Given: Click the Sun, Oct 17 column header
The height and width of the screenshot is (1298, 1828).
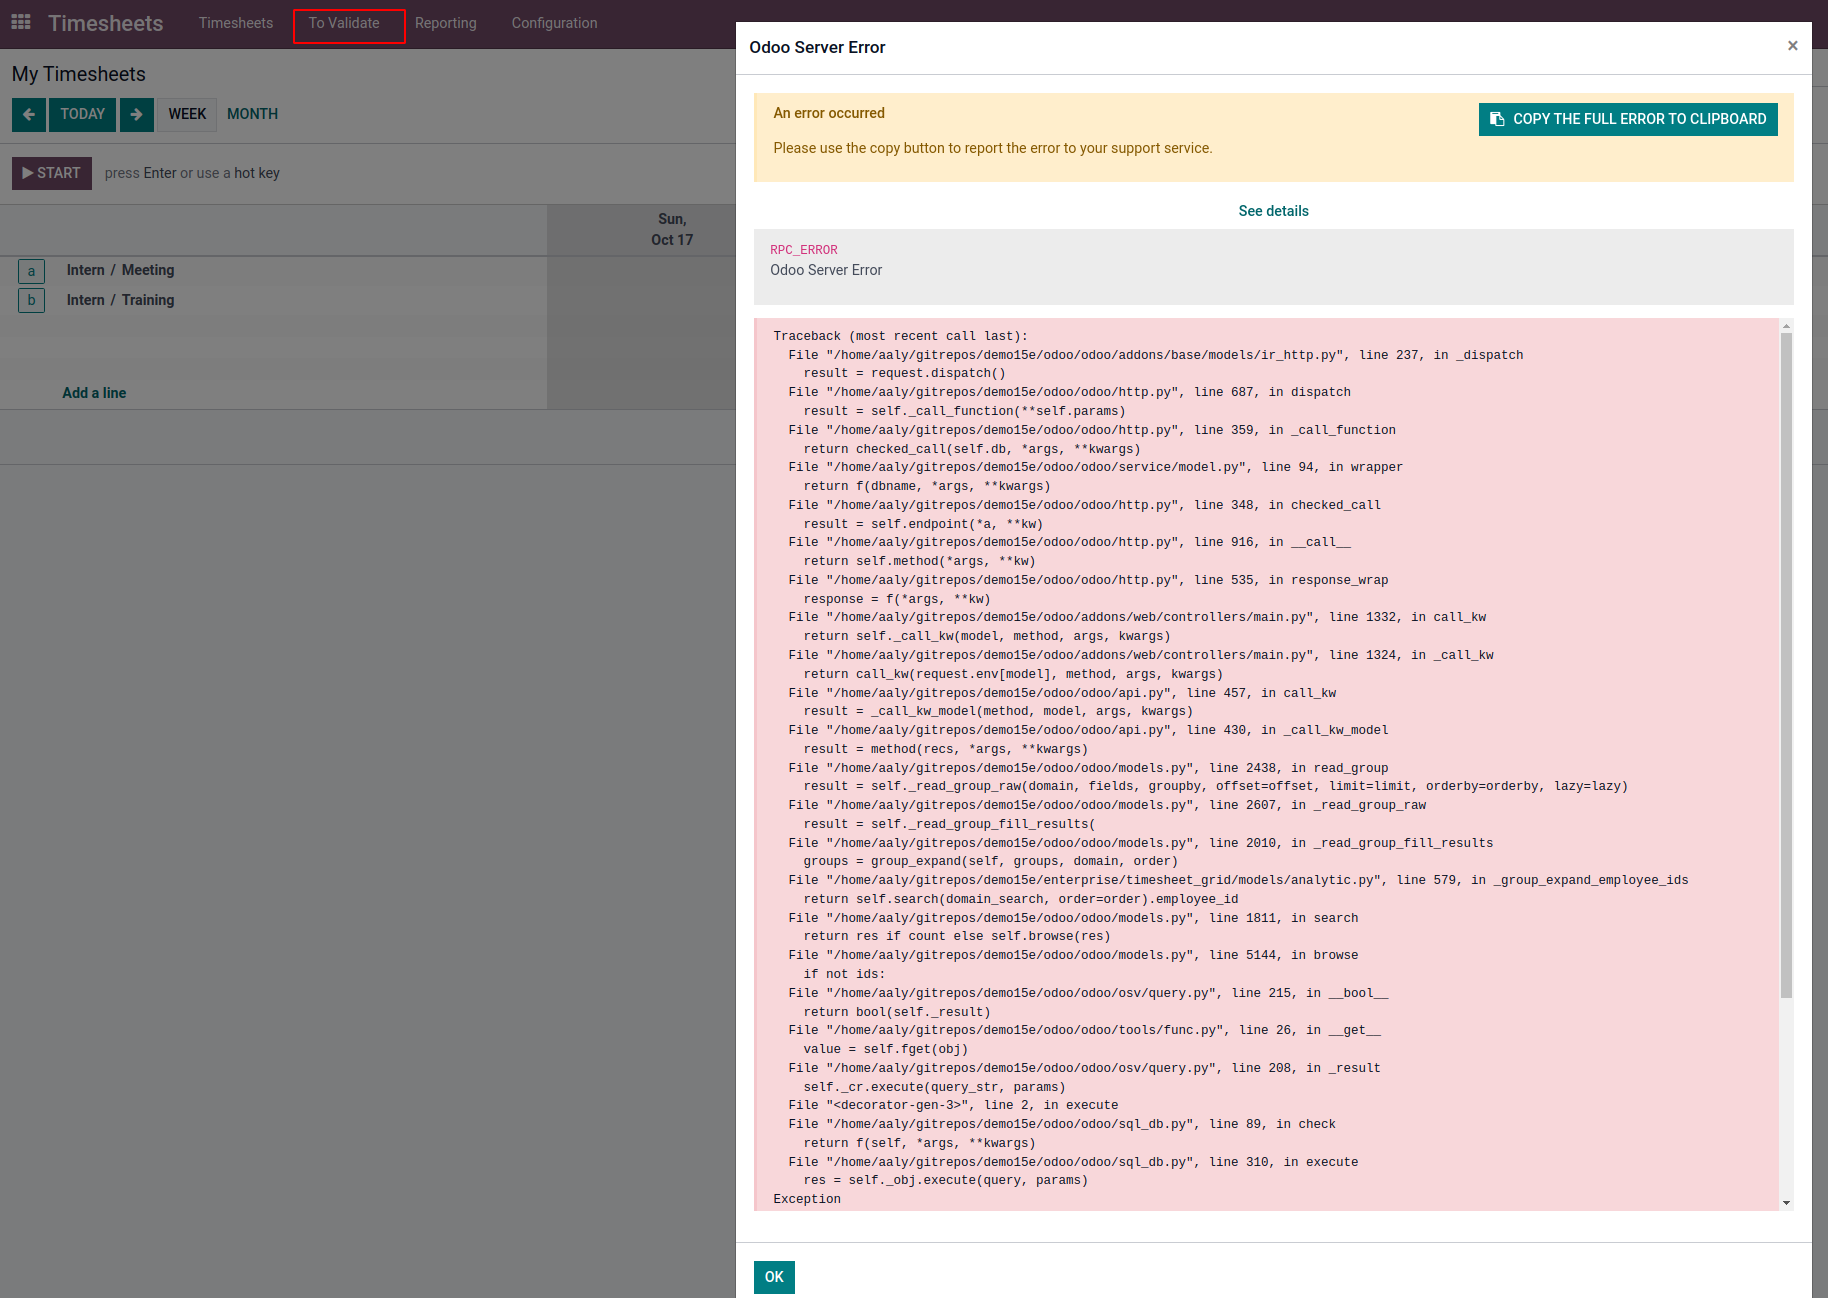Looking at the screenshot, I should pos(672,229).
